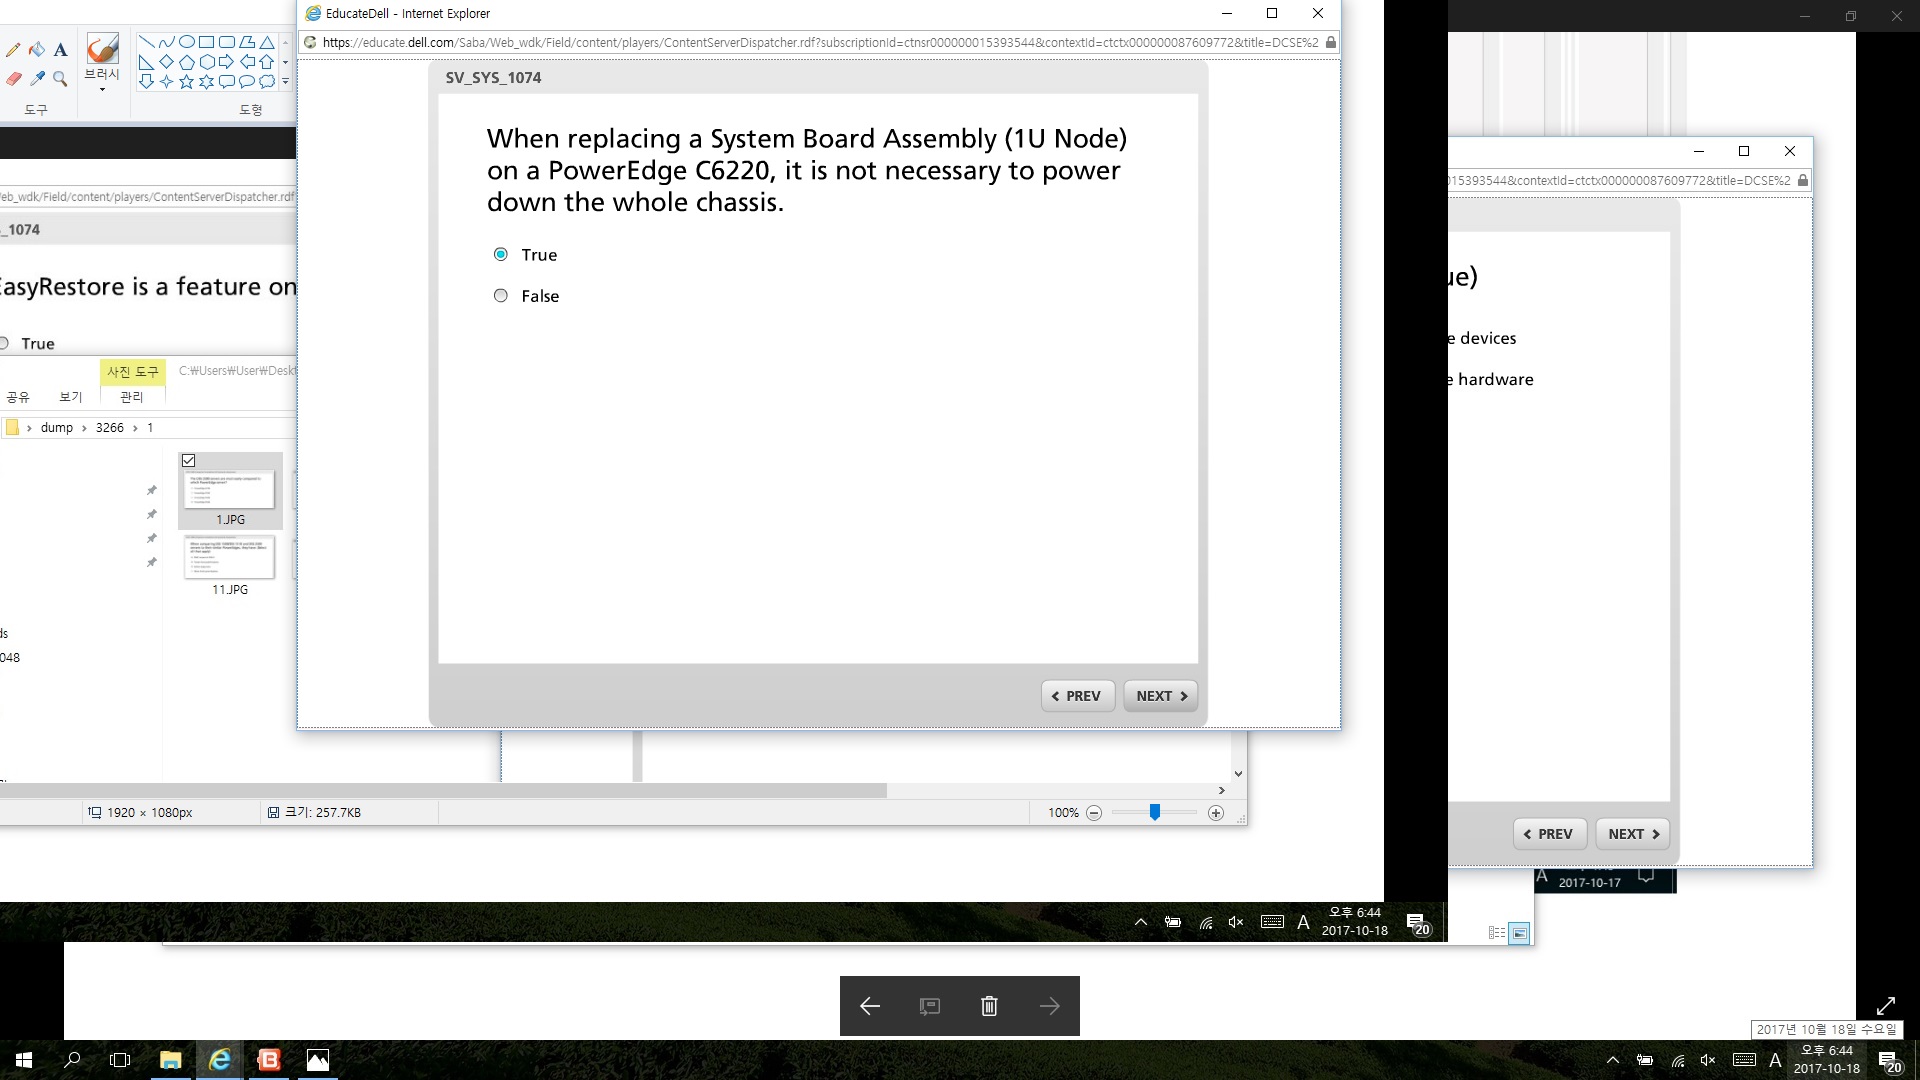Go to previous photo with left arrow
The width and height of the screenshot is (1920, 1080).
pyautogui.click(x=870, y=1006)
